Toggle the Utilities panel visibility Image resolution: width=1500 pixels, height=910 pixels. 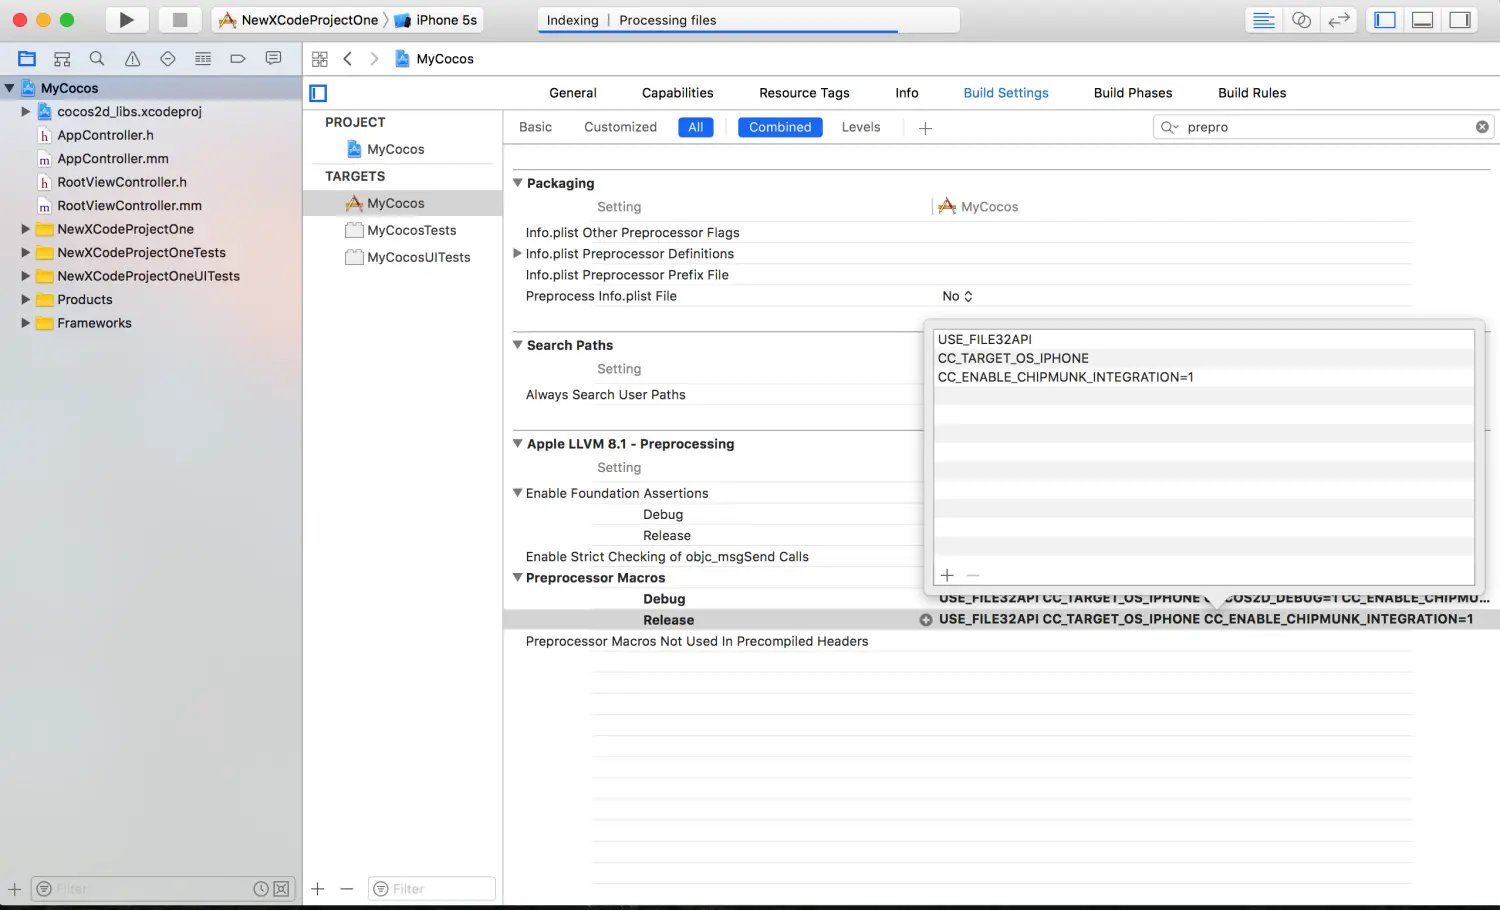click(1460, 20)
